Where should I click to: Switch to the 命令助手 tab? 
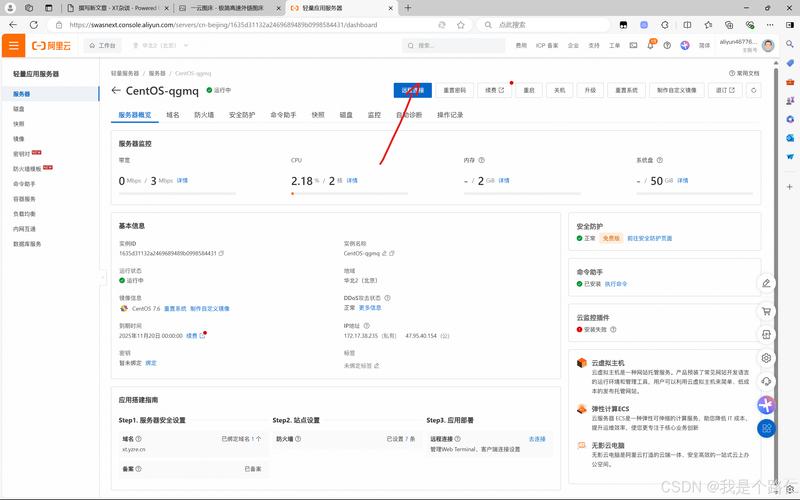pyautogui.click(x=284, y=115)
